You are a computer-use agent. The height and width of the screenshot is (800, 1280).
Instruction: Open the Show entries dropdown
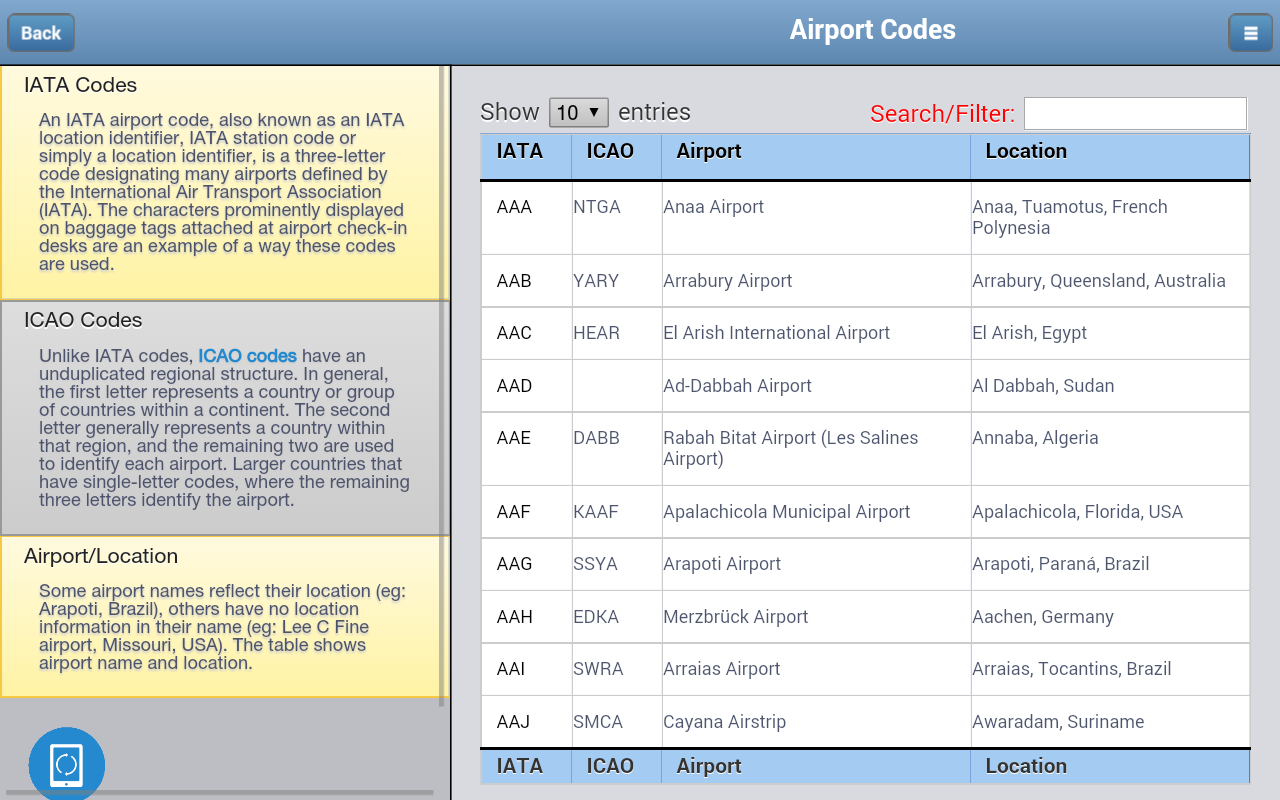(x=578, y=112)
